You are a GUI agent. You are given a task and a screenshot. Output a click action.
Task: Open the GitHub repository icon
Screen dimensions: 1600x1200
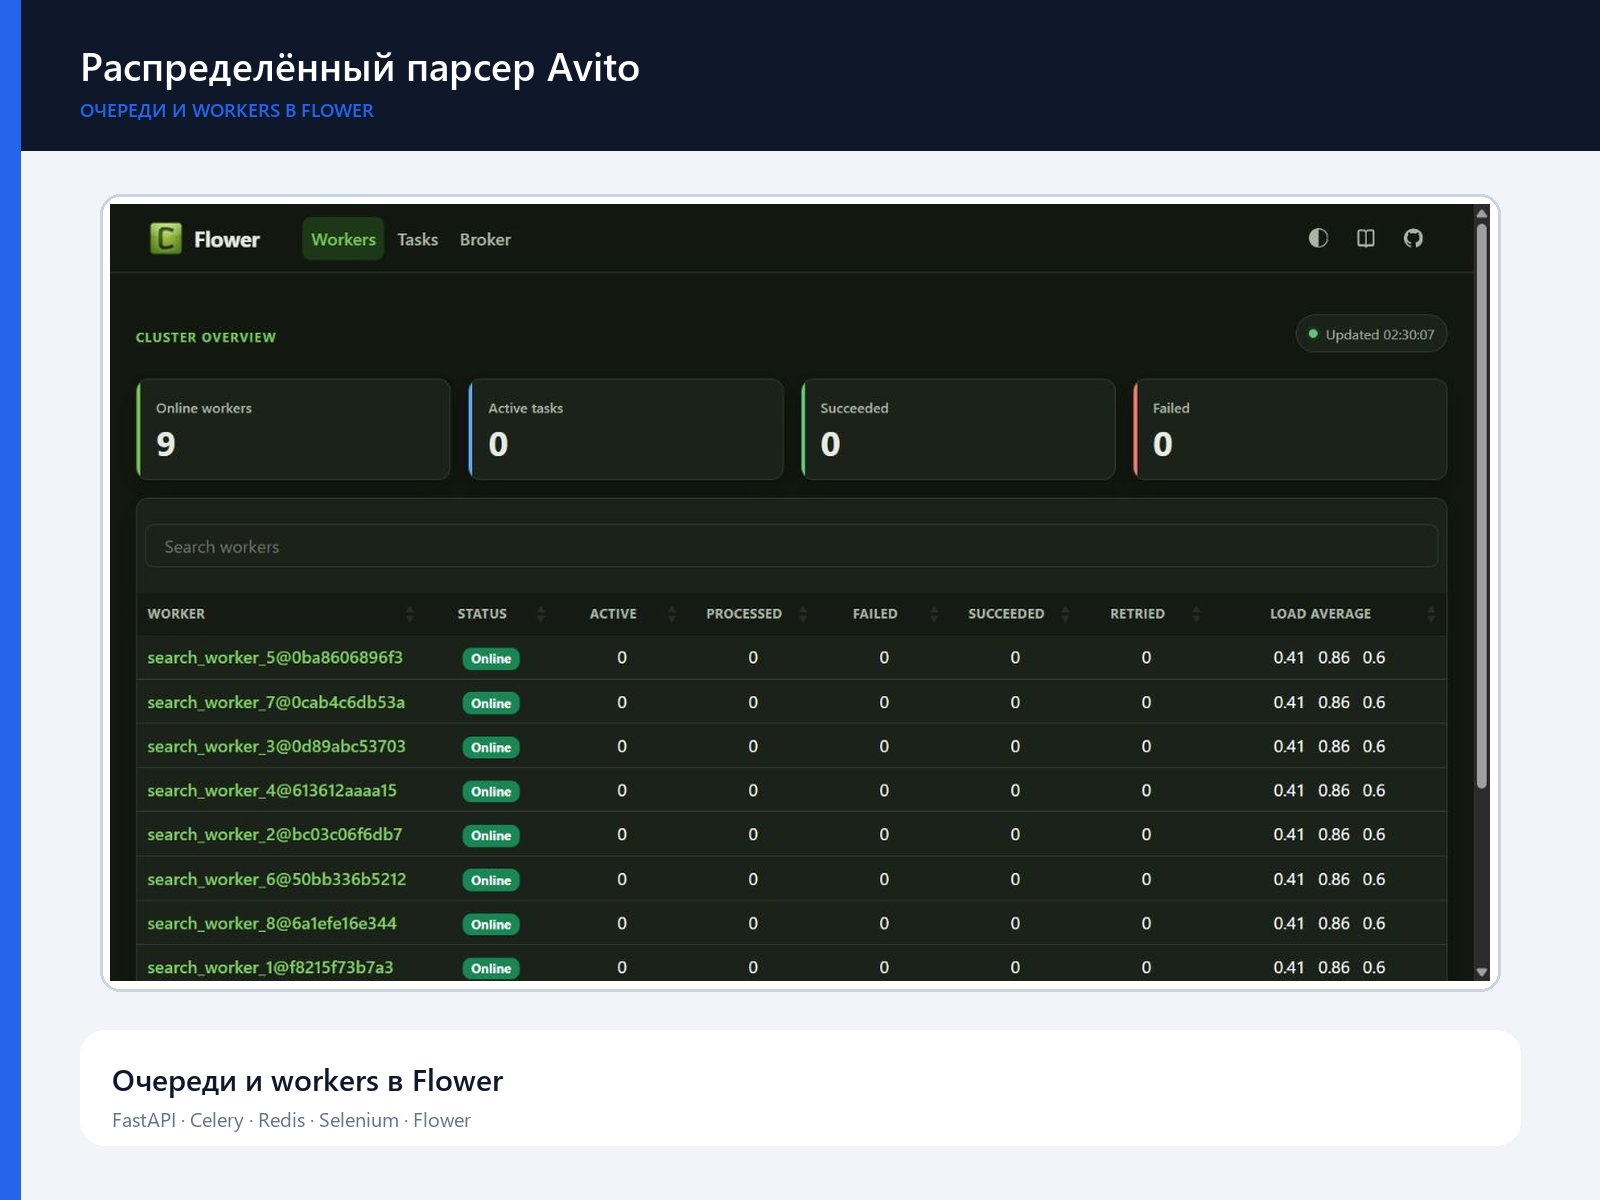pos(1413,238)
